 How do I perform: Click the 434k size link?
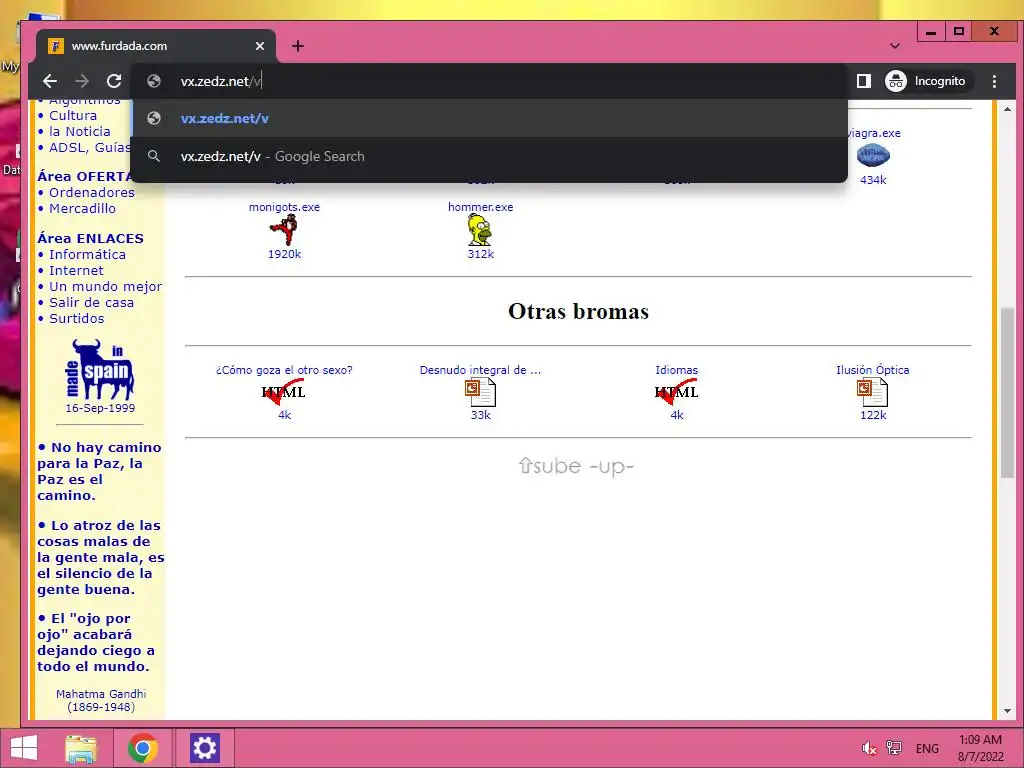coord(873,180)
